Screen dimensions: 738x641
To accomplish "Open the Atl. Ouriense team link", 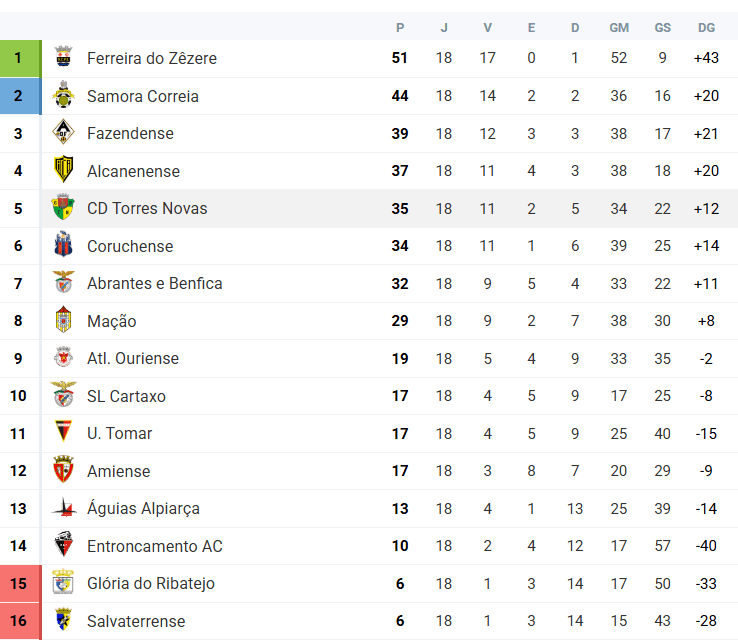I will point(133,359).
